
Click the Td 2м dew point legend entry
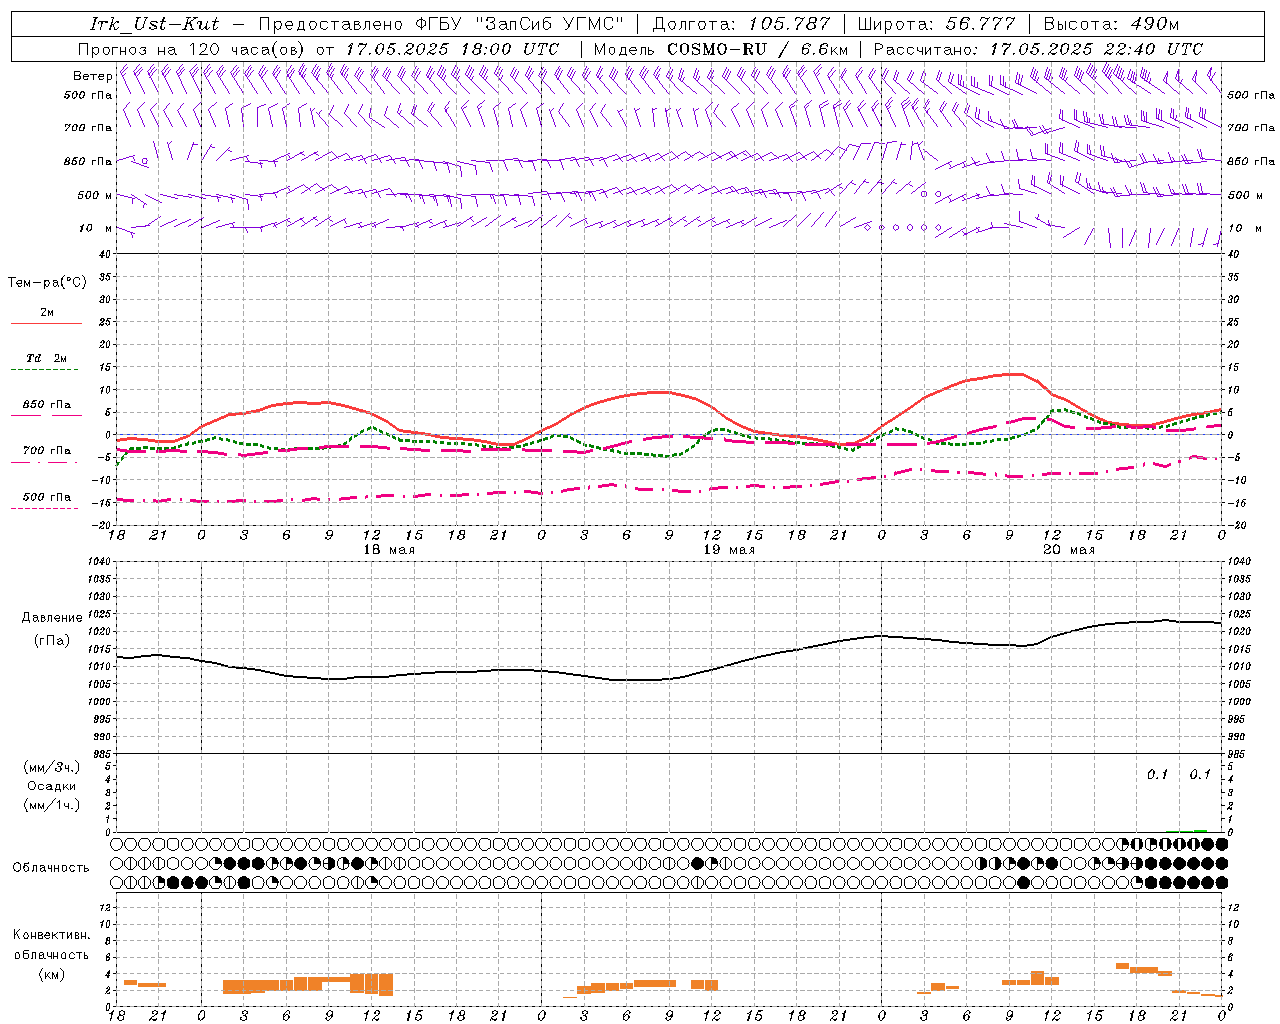tap(46, 358)
